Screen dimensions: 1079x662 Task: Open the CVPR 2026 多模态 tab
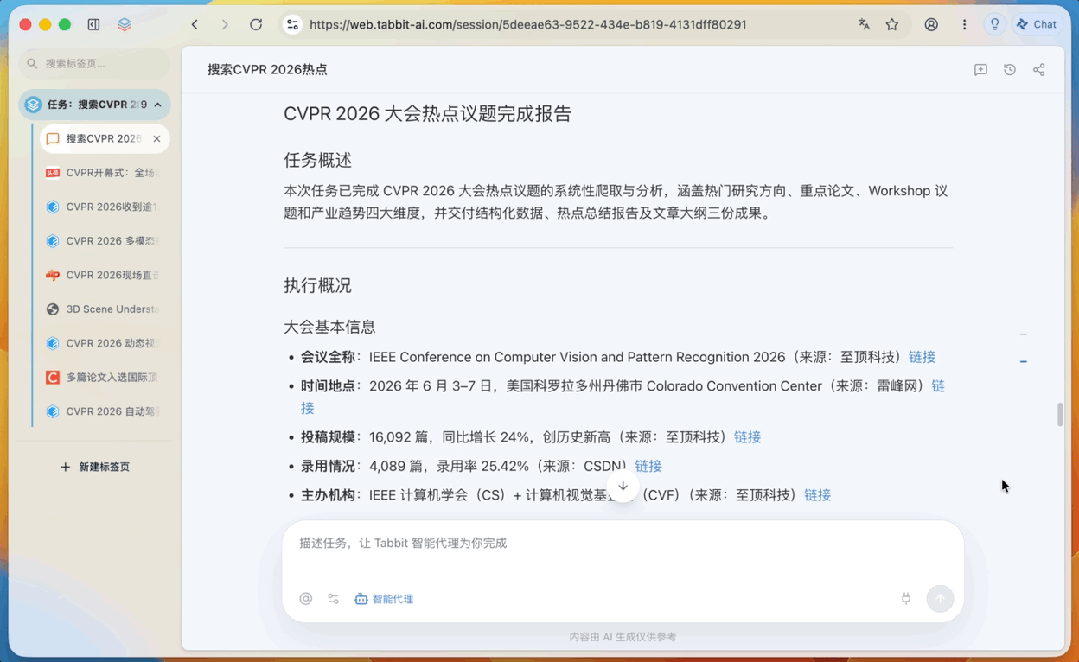105,241
